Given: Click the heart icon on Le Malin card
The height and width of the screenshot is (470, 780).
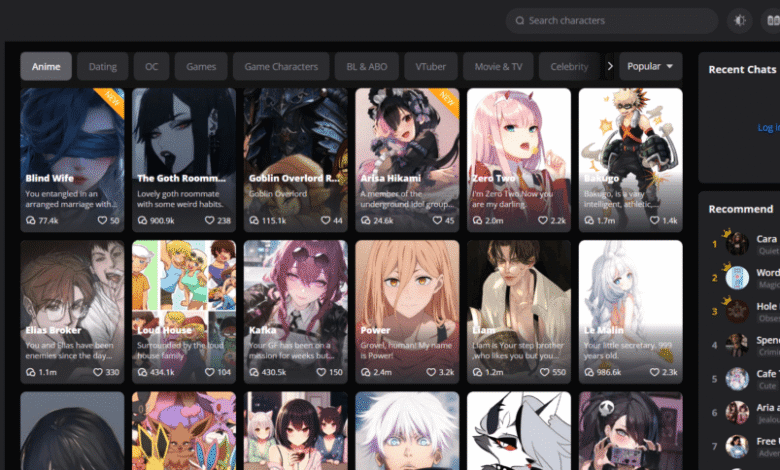Looking at the screenshot, I should click(654, 372).
